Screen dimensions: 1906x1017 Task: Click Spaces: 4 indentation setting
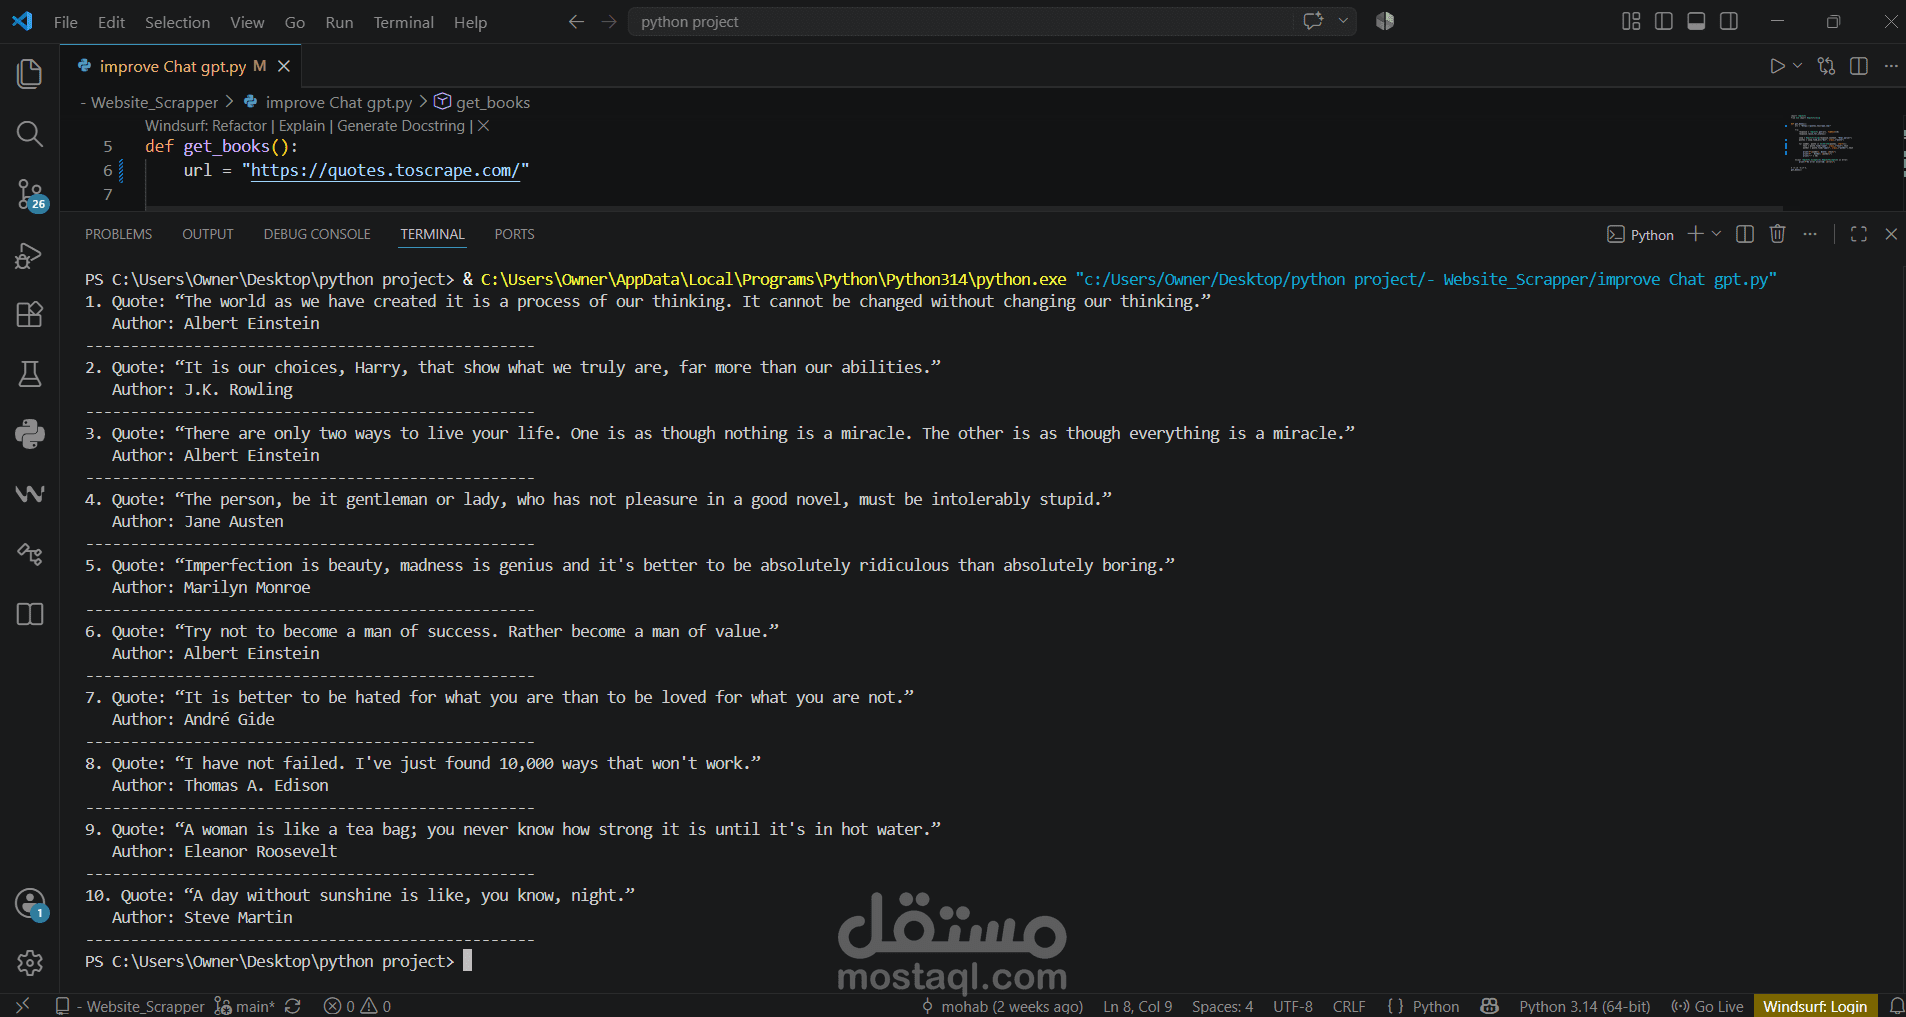pyautogui.click(x=1222, y=1006)
